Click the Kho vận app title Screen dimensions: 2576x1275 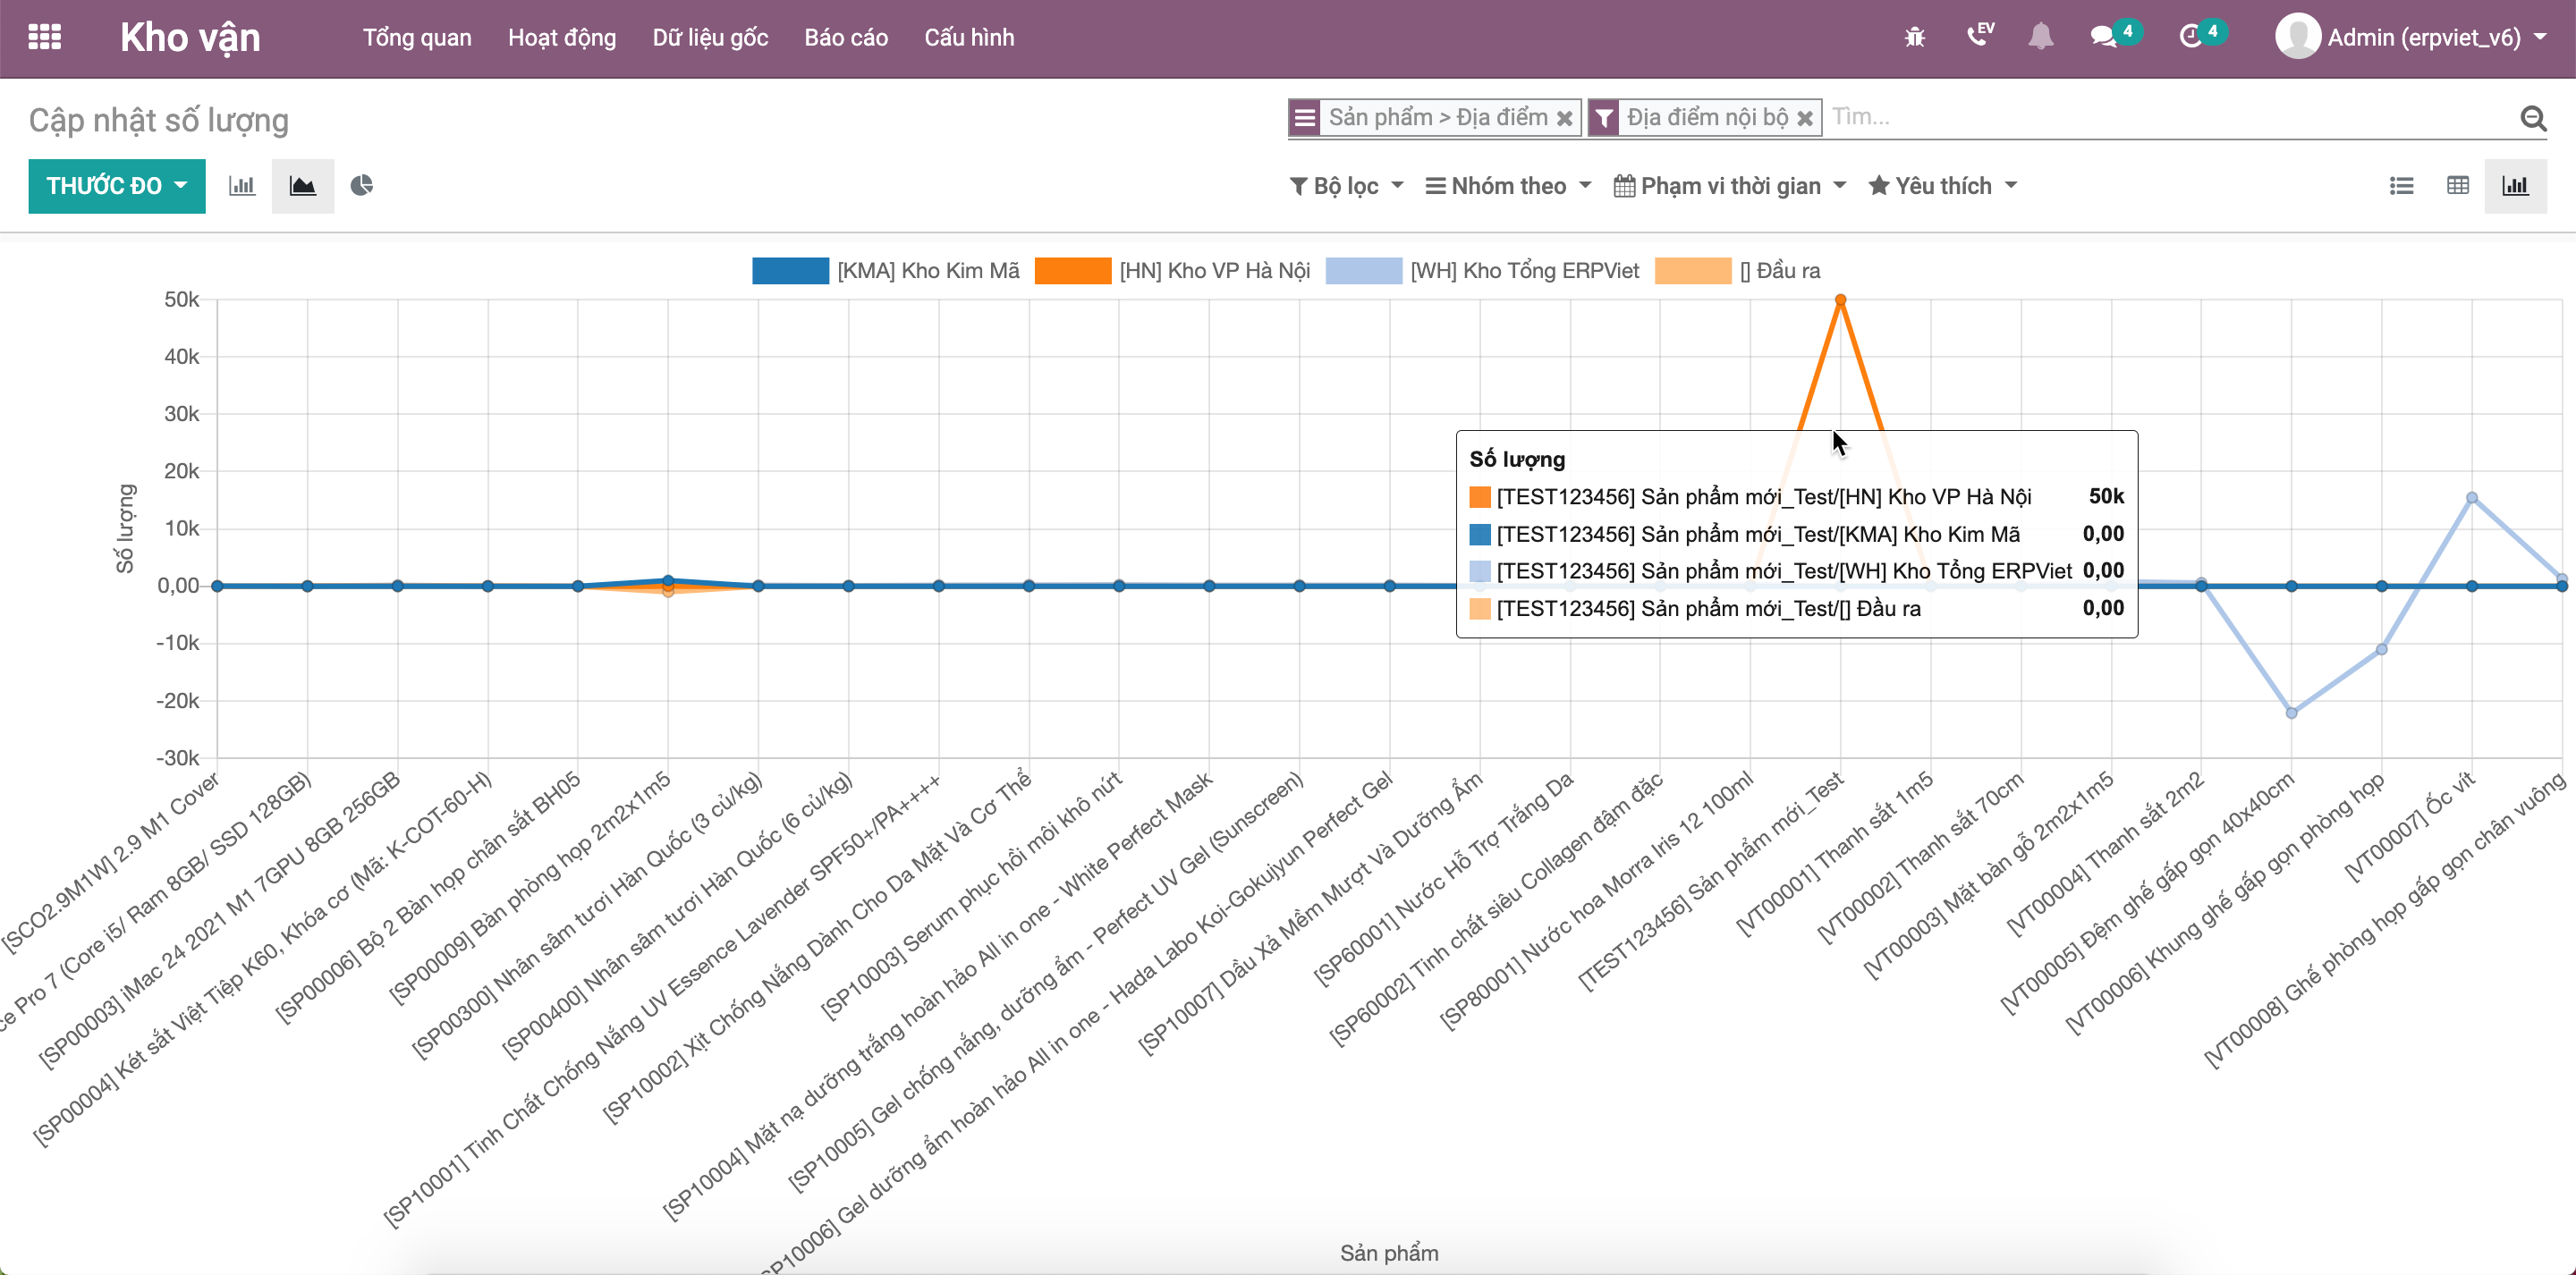point(190,38)
